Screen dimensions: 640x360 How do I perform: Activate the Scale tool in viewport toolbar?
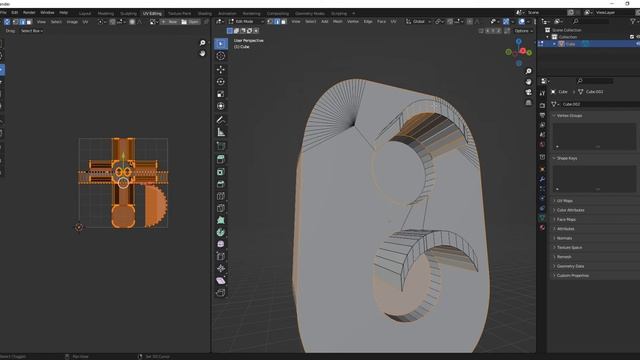pyautogui.click(x=221, y=94)
